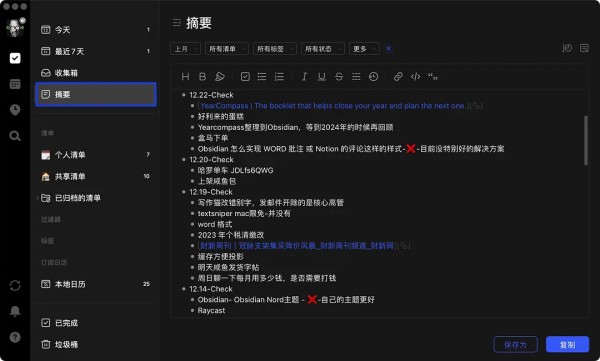The image size is (600, 361).
Task: Click the 清单 section header
Action: point(47,133)
